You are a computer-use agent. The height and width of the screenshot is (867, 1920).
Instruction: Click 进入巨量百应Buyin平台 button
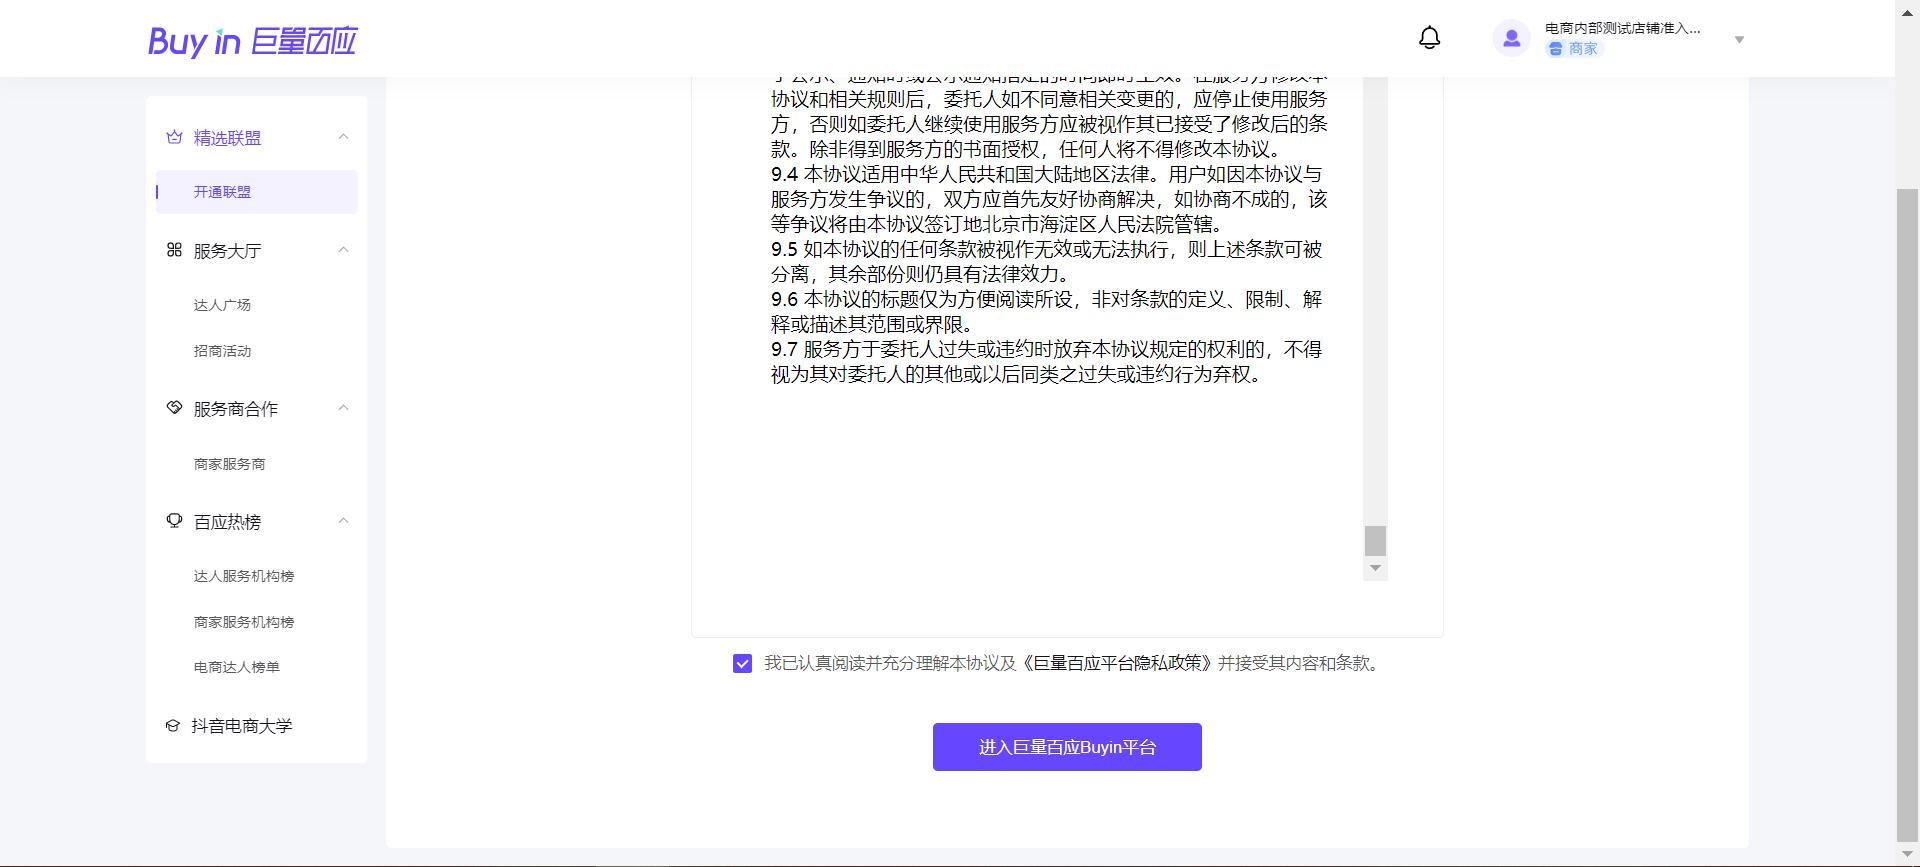[x=1067, y=747]
